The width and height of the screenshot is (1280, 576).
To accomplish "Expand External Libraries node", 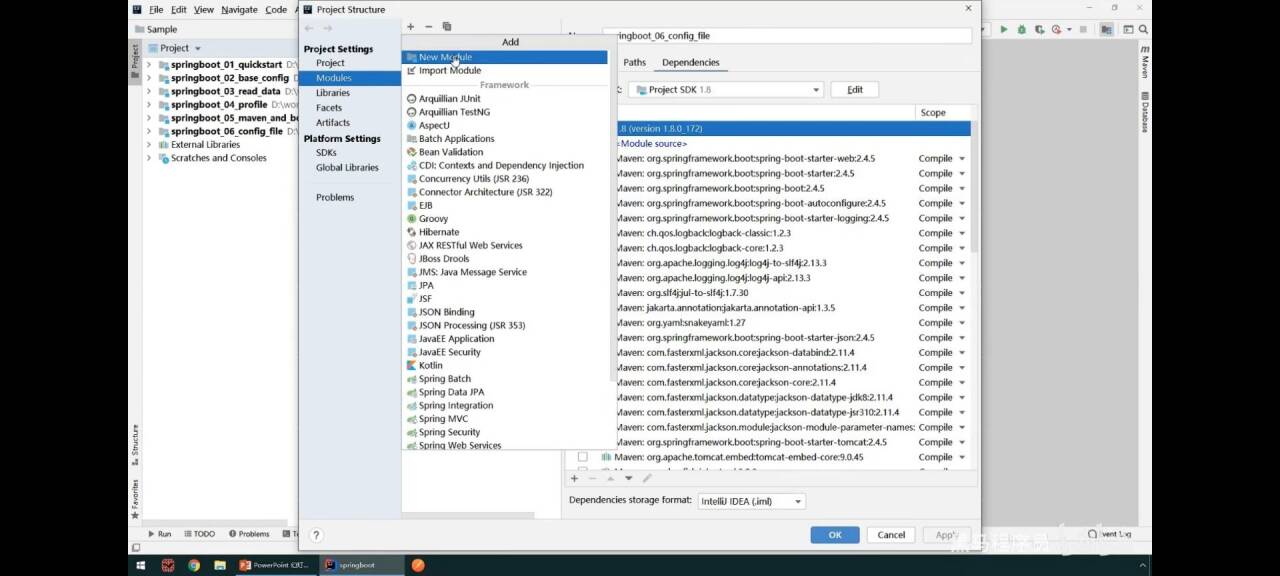I will point(149,145).
